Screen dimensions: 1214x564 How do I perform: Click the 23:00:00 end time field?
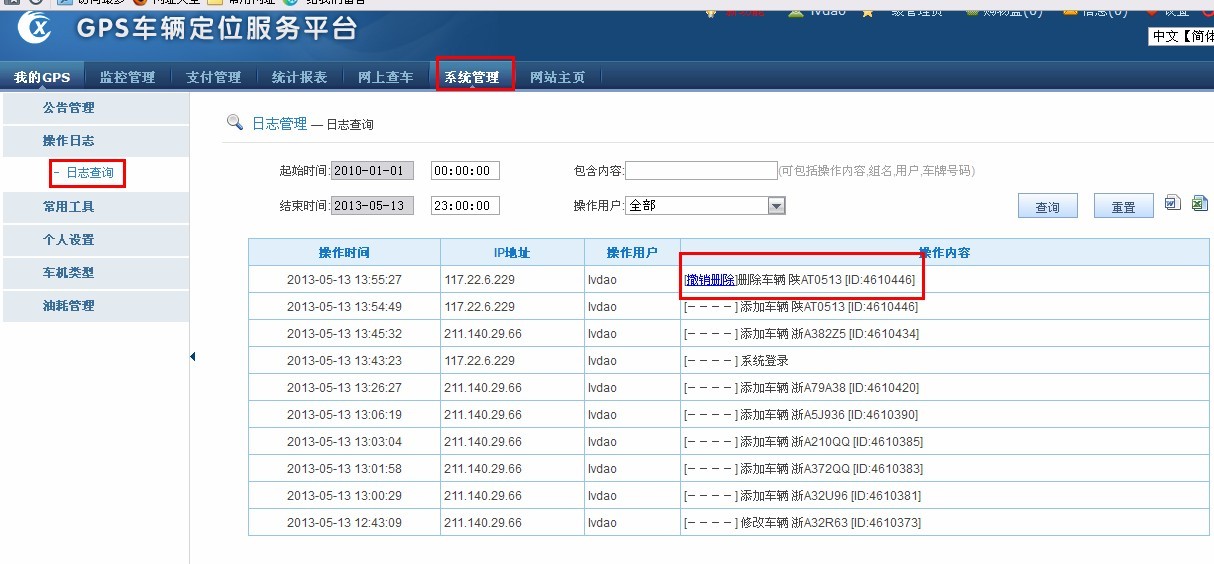pos(465,206)
